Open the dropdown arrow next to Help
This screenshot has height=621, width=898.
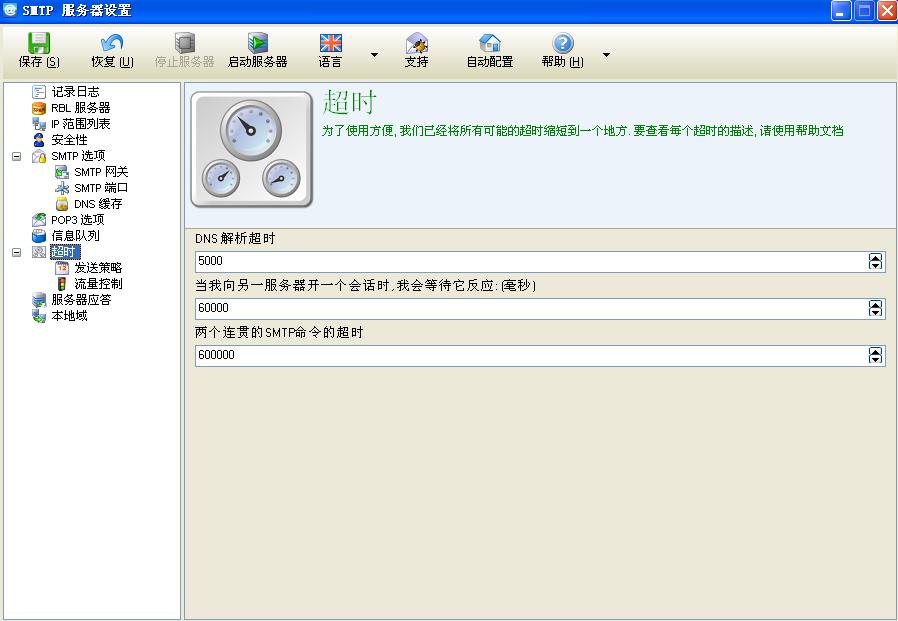tap(606, 55)
